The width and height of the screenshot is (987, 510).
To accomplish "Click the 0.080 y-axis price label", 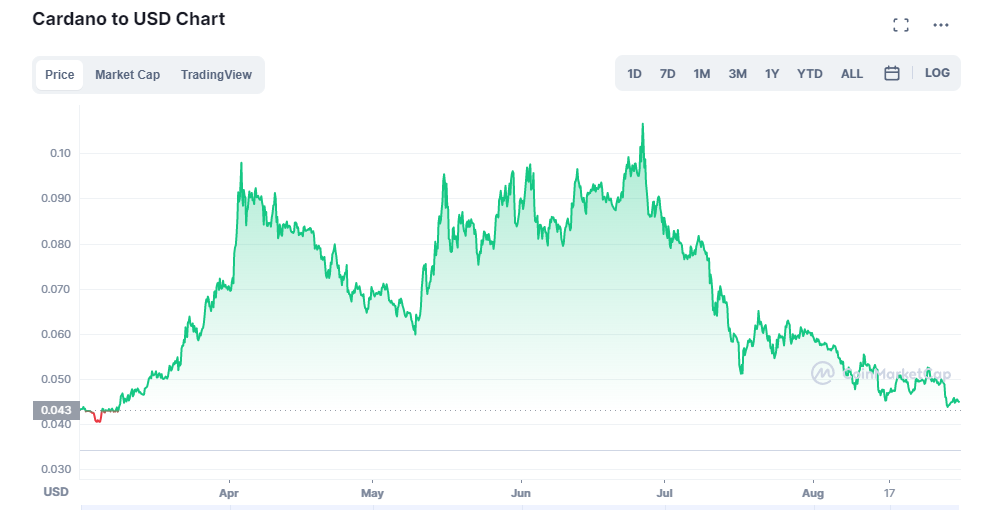I will tap(56, 244).
